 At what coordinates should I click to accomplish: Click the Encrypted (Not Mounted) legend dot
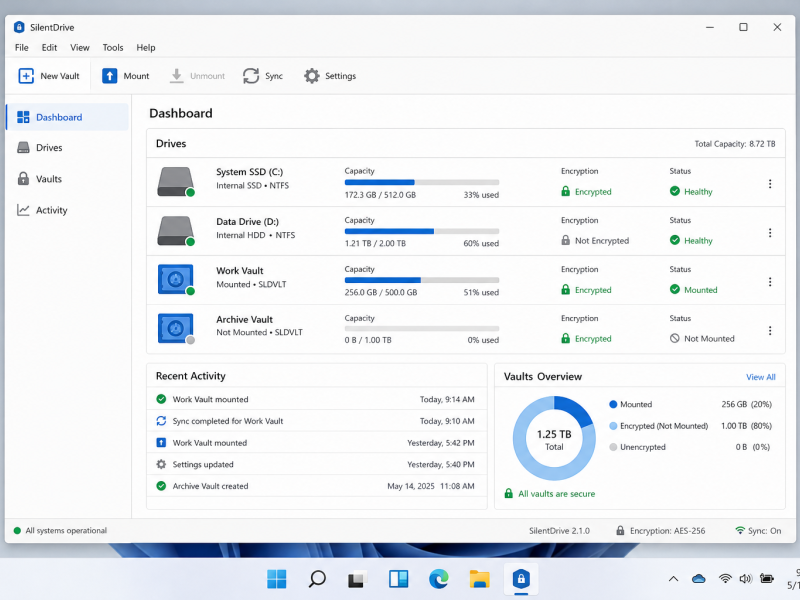(x=613, y=426)
